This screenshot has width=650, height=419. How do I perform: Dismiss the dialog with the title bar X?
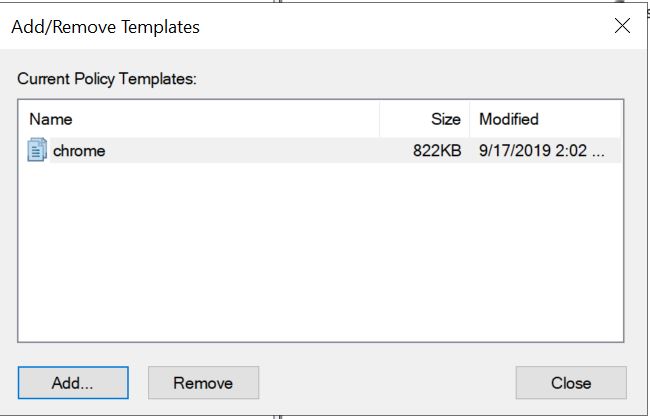[x=621, y=27]
